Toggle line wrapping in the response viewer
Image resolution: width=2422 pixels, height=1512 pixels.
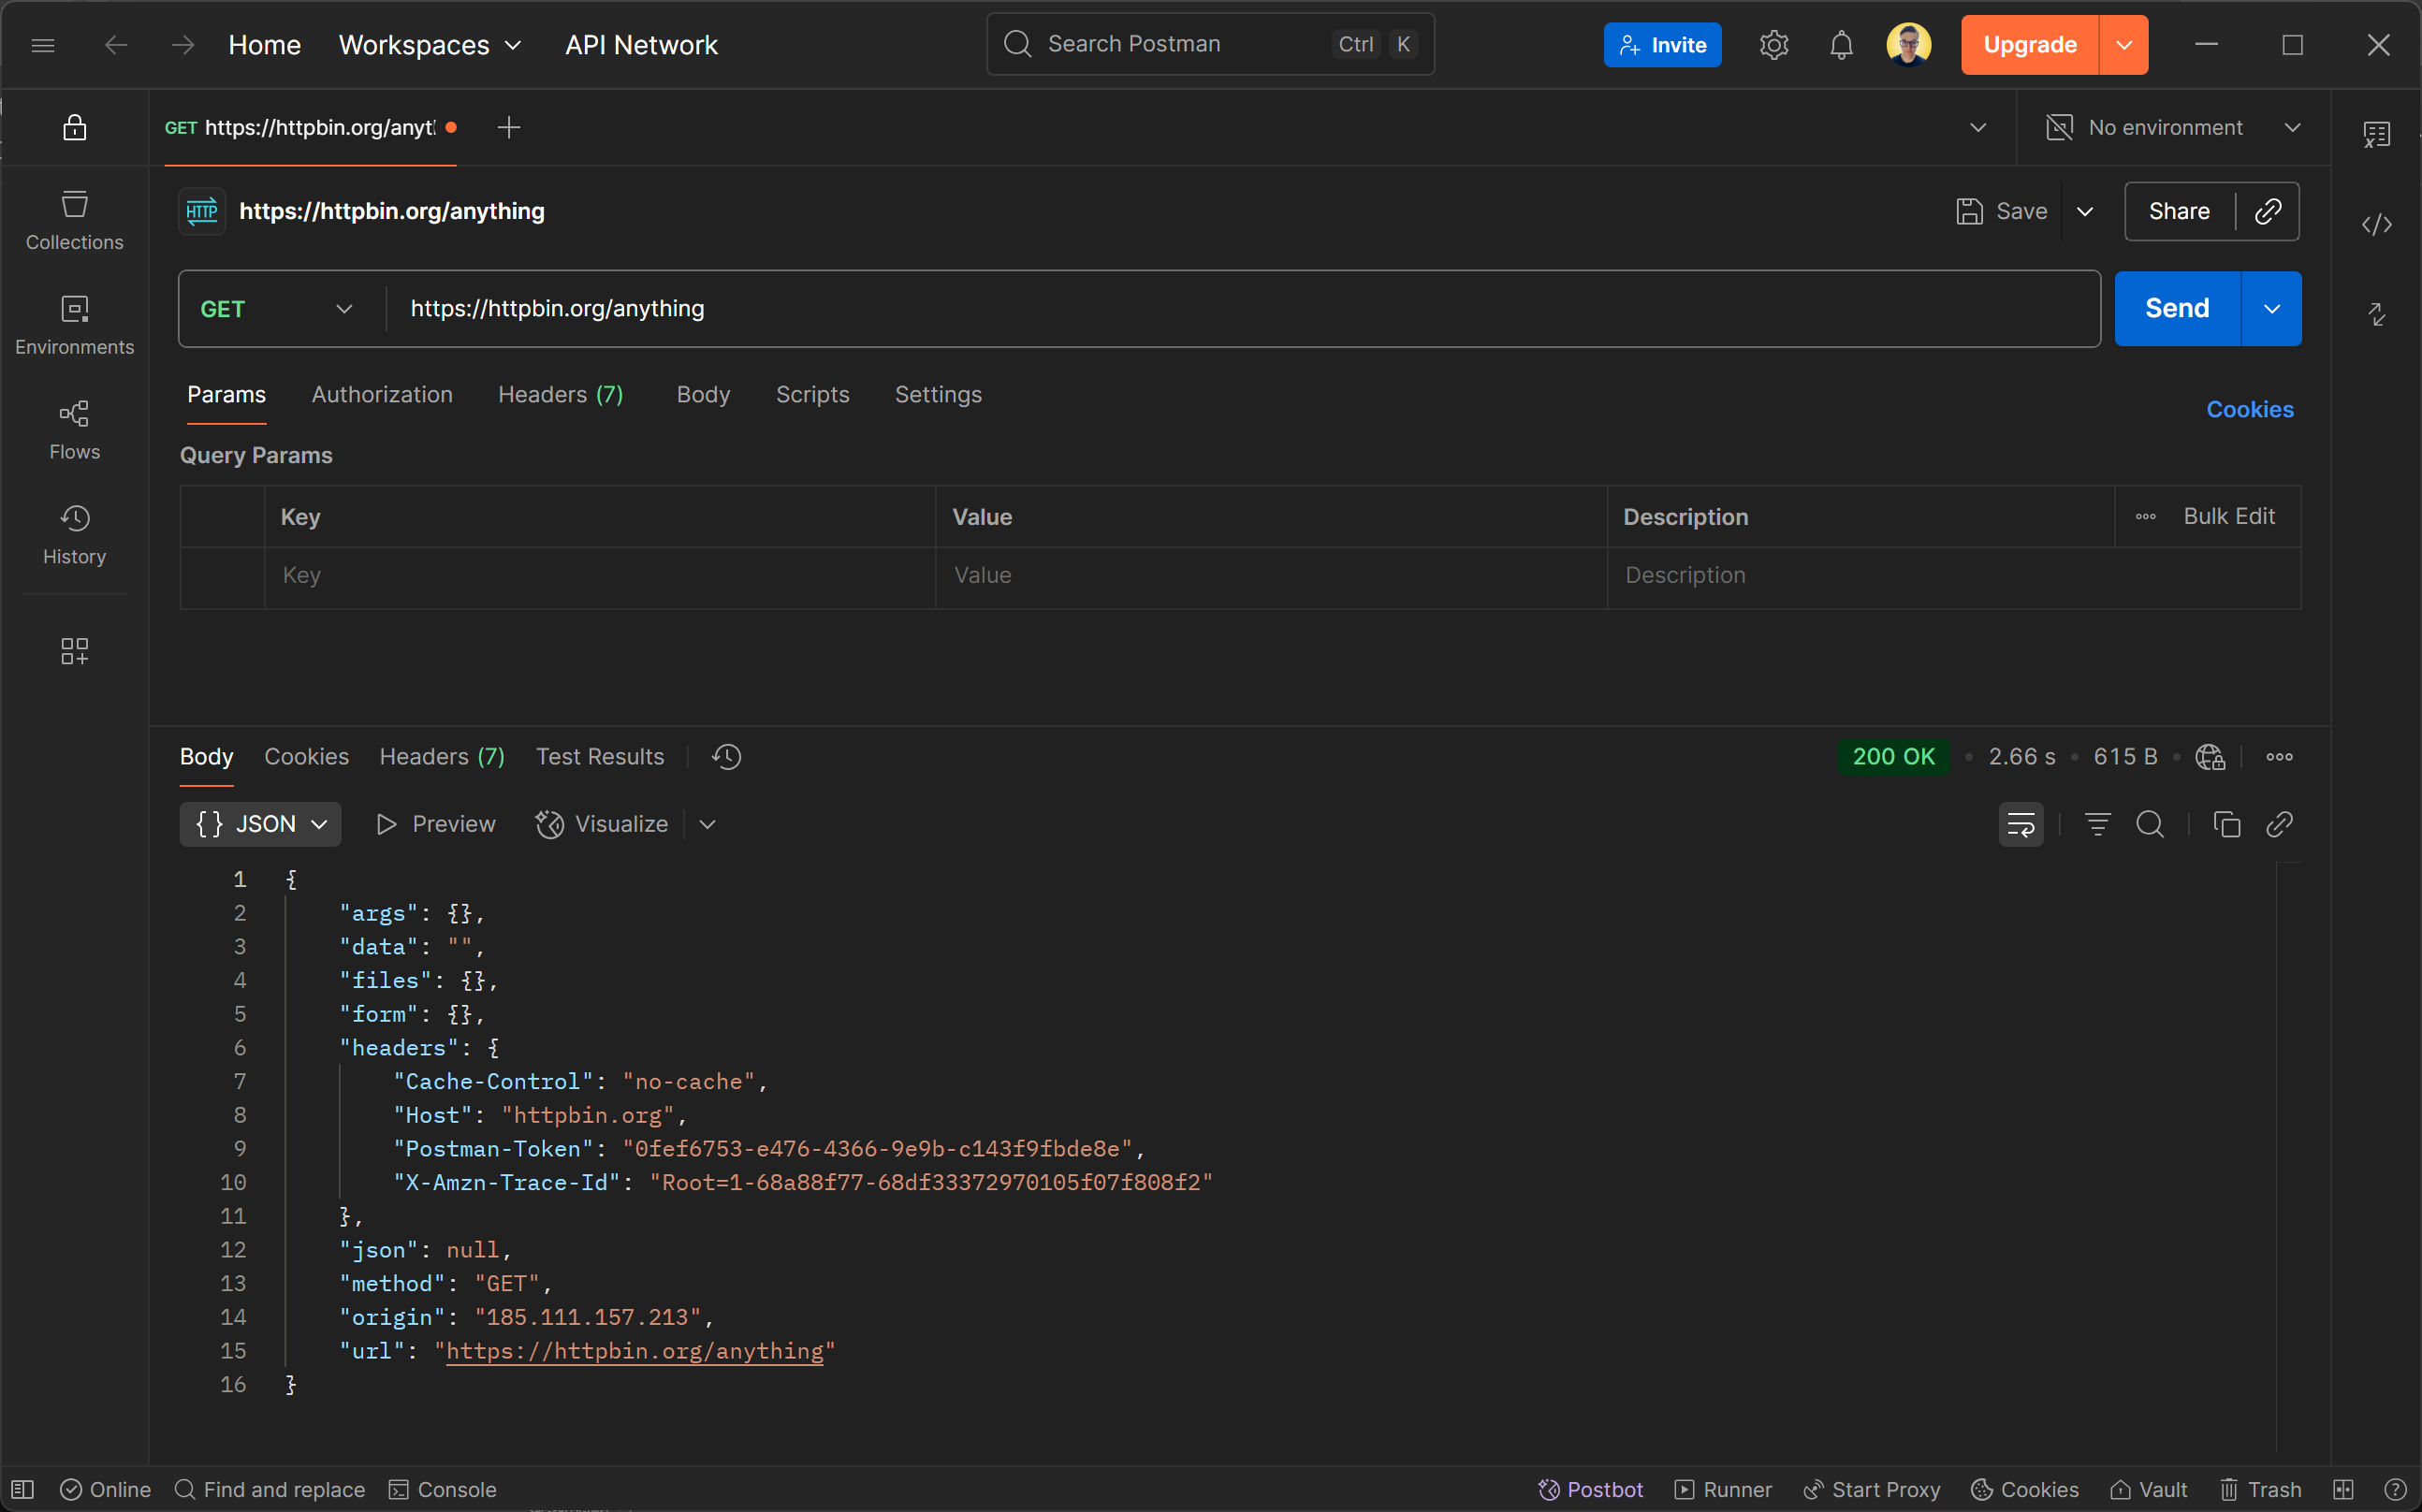coord(2021,824)
